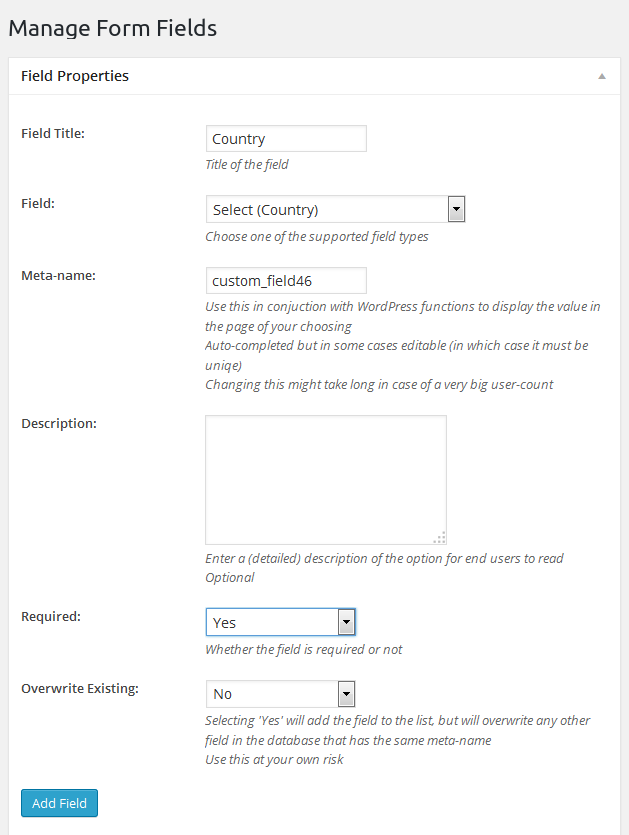Grab the Description textarea resize handle
This screenshot has width=629, height=835.
tap(440, 537)
